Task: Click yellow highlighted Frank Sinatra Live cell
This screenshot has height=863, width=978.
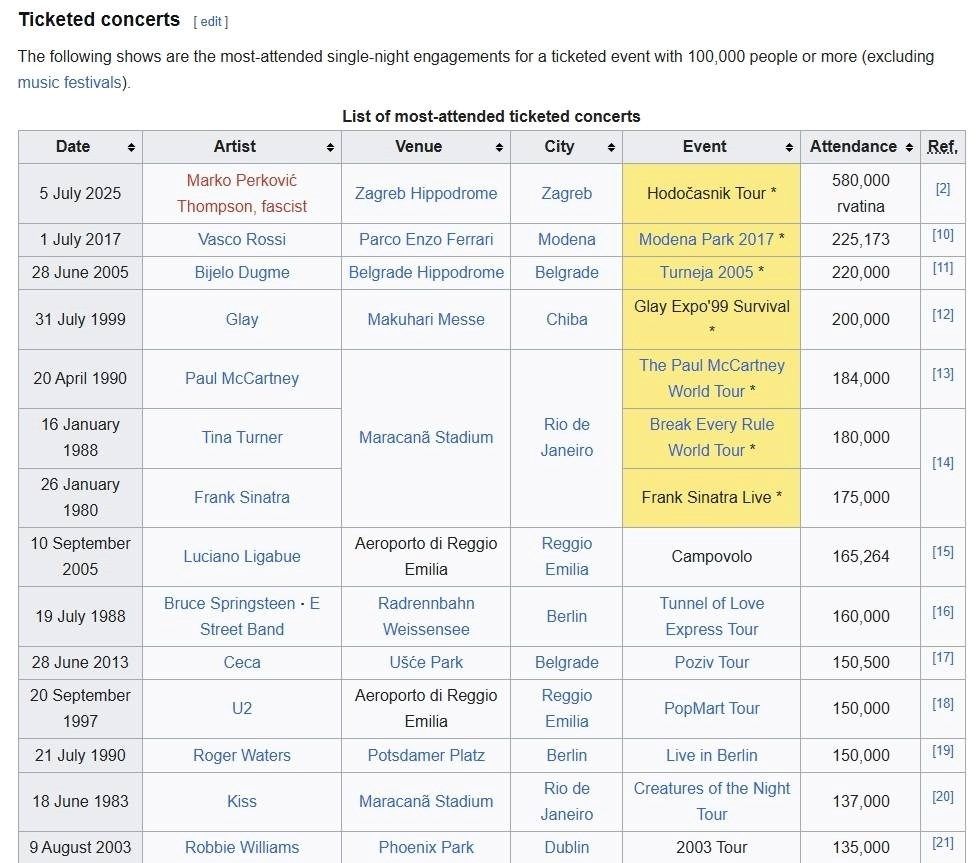Action: 711,497
